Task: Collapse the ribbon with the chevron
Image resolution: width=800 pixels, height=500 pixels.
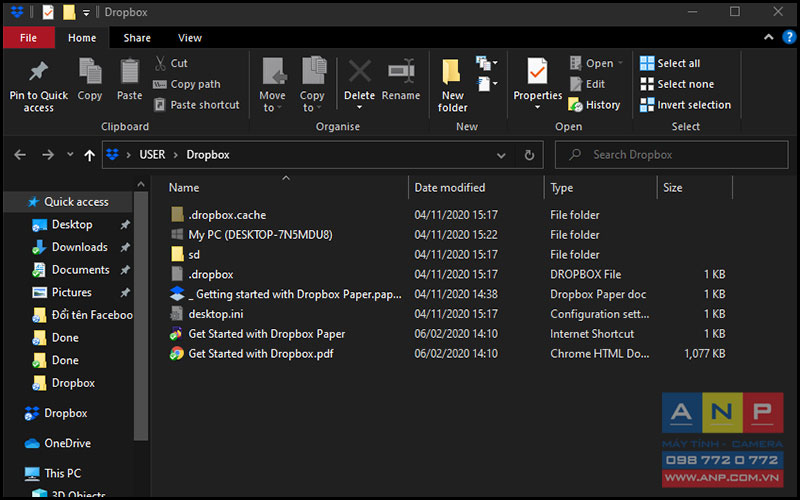Action: 768,37
